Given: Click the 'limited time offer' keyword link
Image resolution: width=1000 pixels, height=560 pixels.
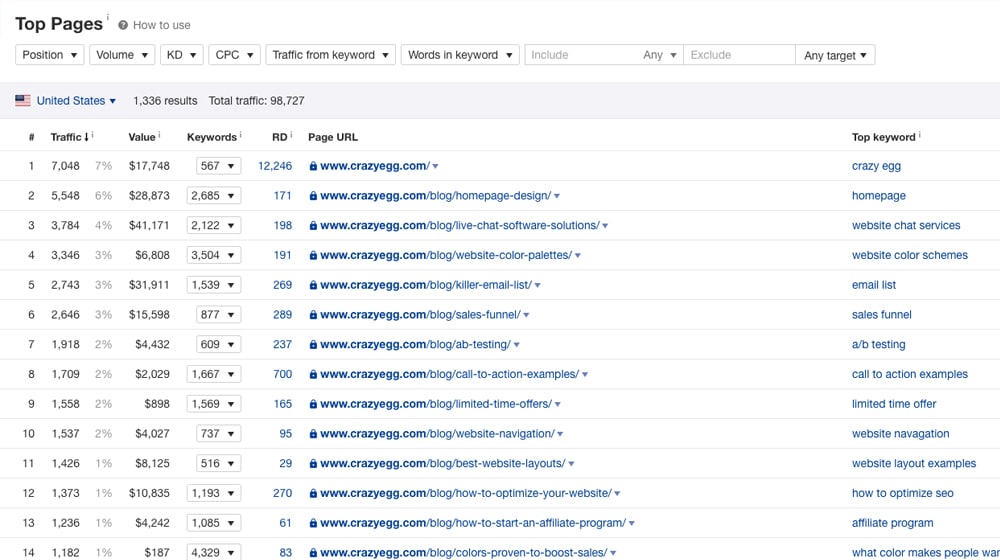Looking at the screenshot, I should [894, 404].
